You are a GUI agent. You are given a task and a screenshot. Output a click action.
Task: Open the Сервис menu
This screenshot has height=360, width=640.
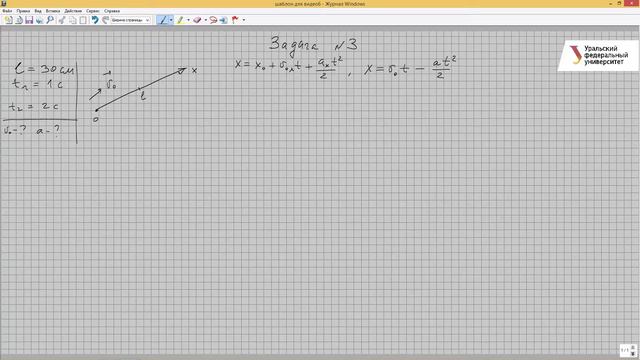tap(93, 11)
